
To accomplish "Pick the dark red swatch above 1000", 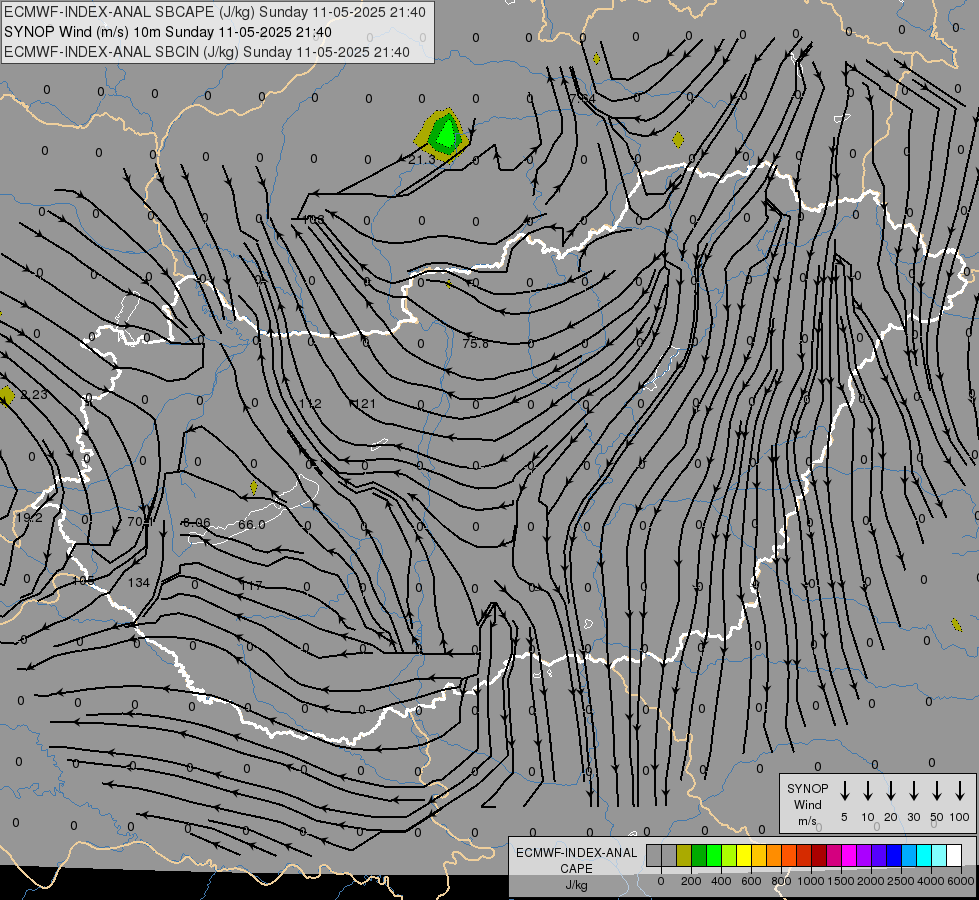I will pyautogui.click(x=819, y=855).
